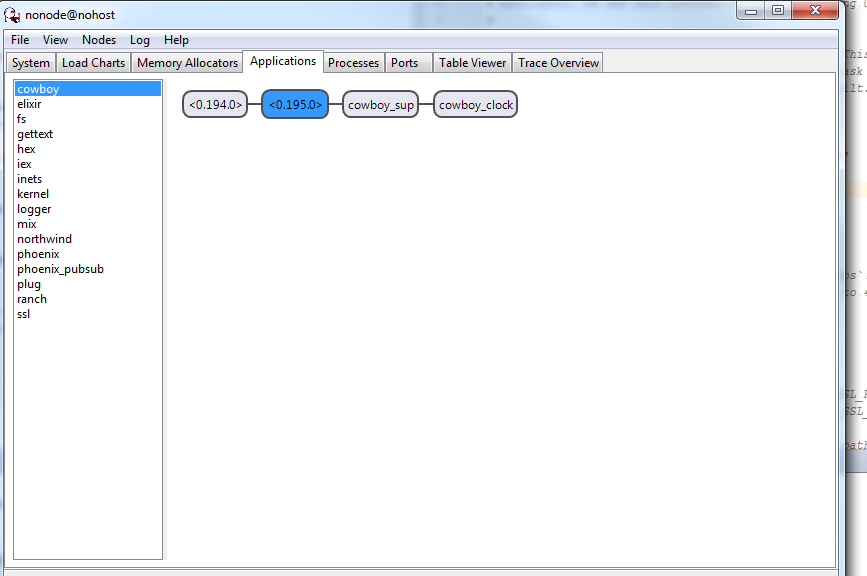
Task: Select the northwind application
Action: (x=44, y=238)
